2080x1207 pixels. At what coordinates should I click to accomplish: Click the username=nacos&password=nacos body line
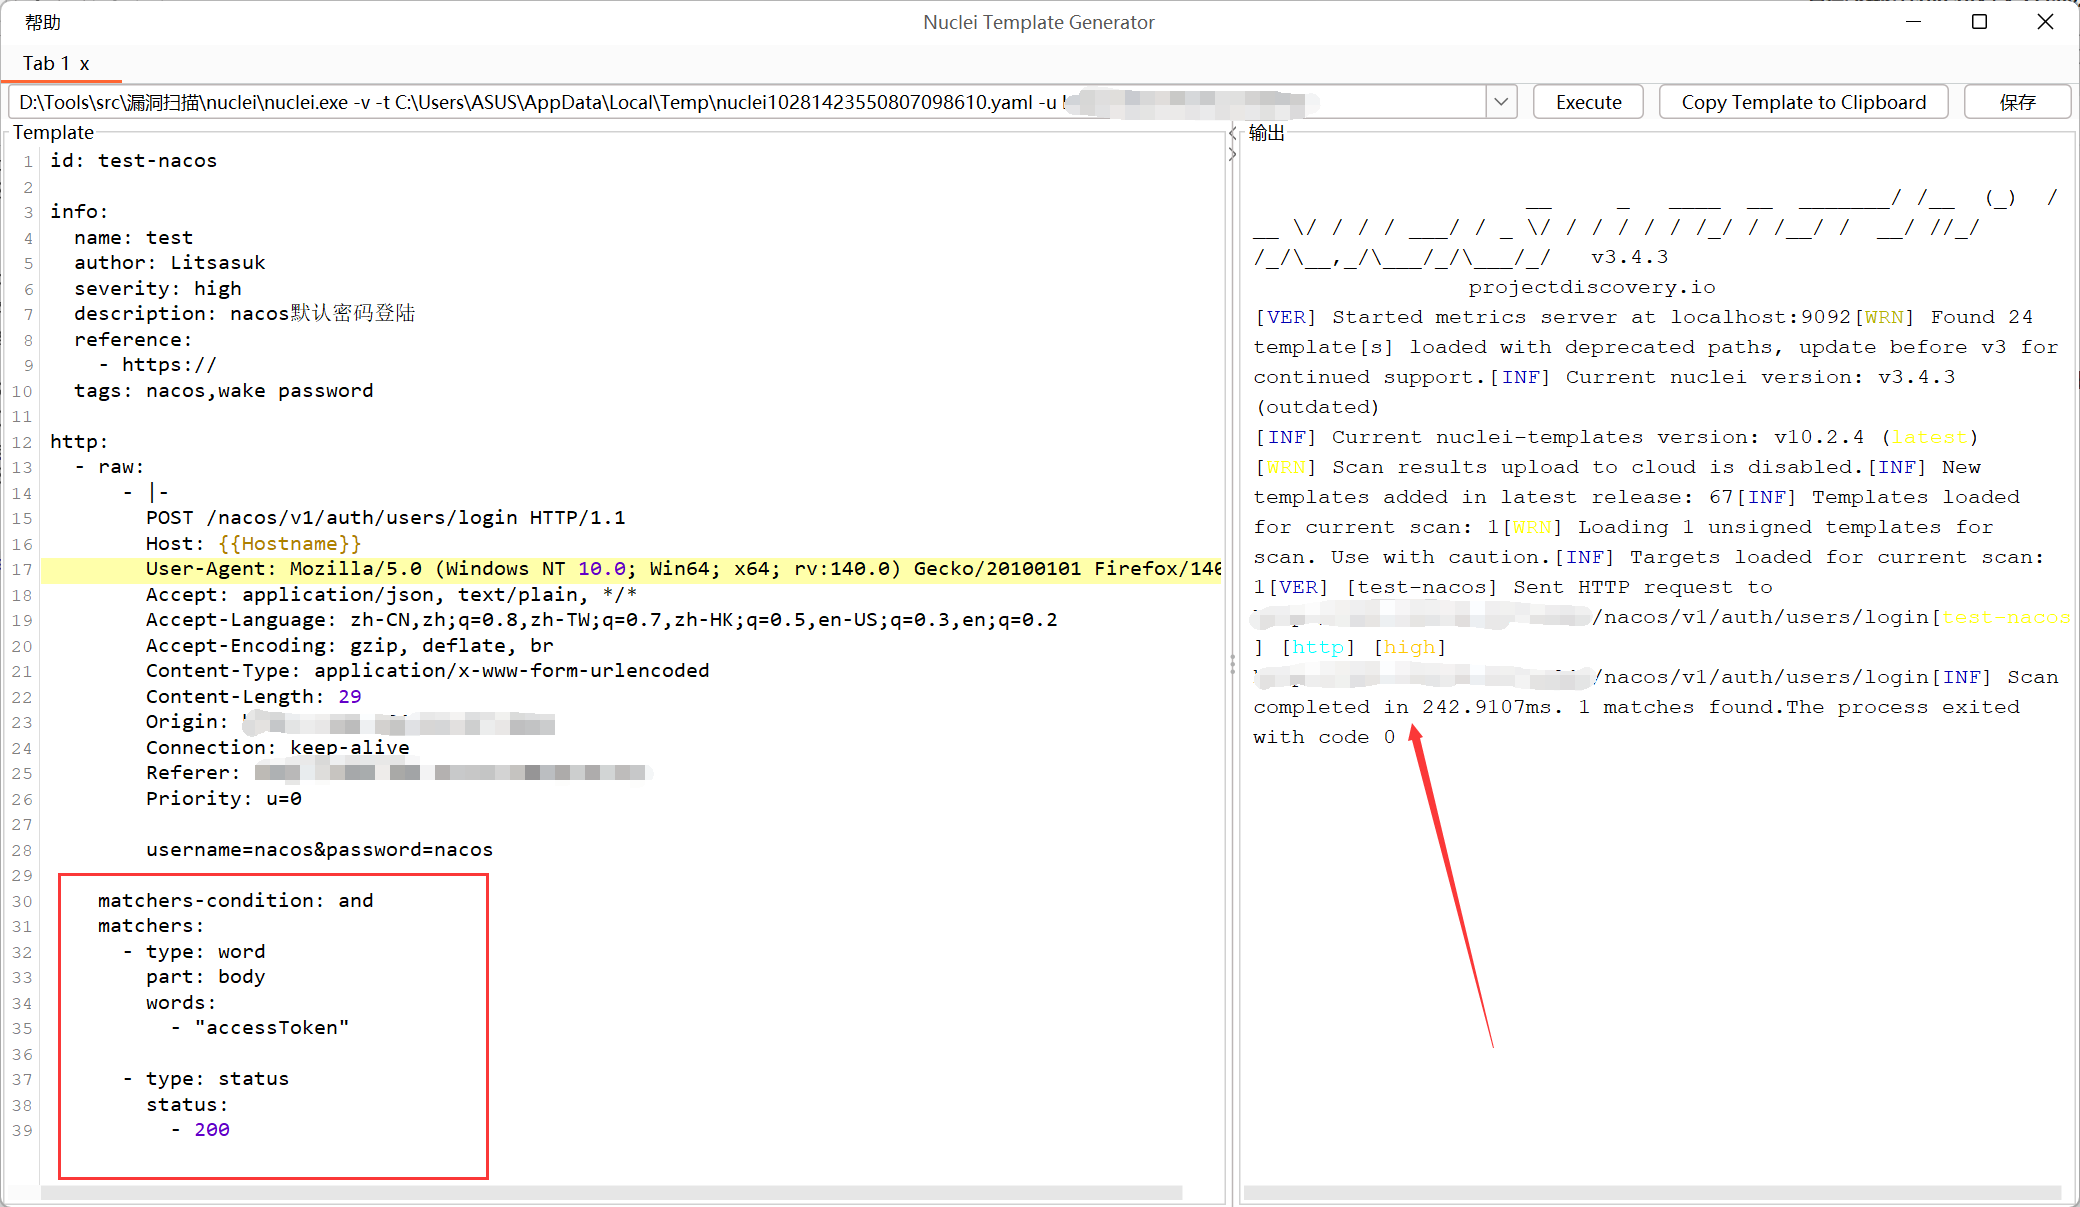319,850
